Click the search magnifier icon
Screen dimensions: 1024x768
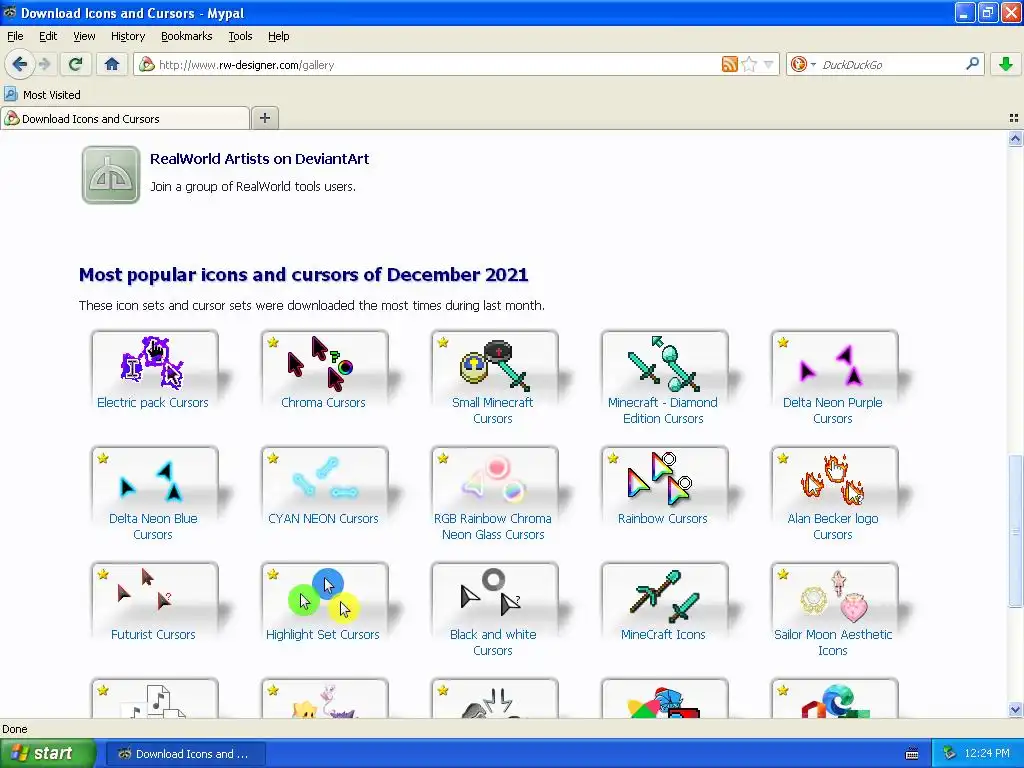(x=972, y=64)
